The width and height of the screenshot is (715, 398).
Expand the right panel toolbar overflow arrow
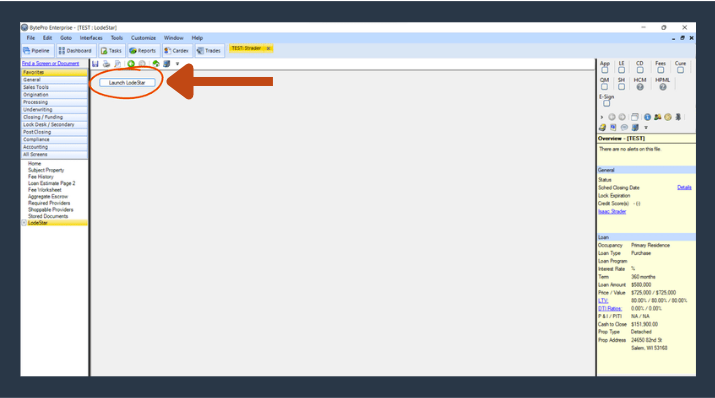(646, 128)
